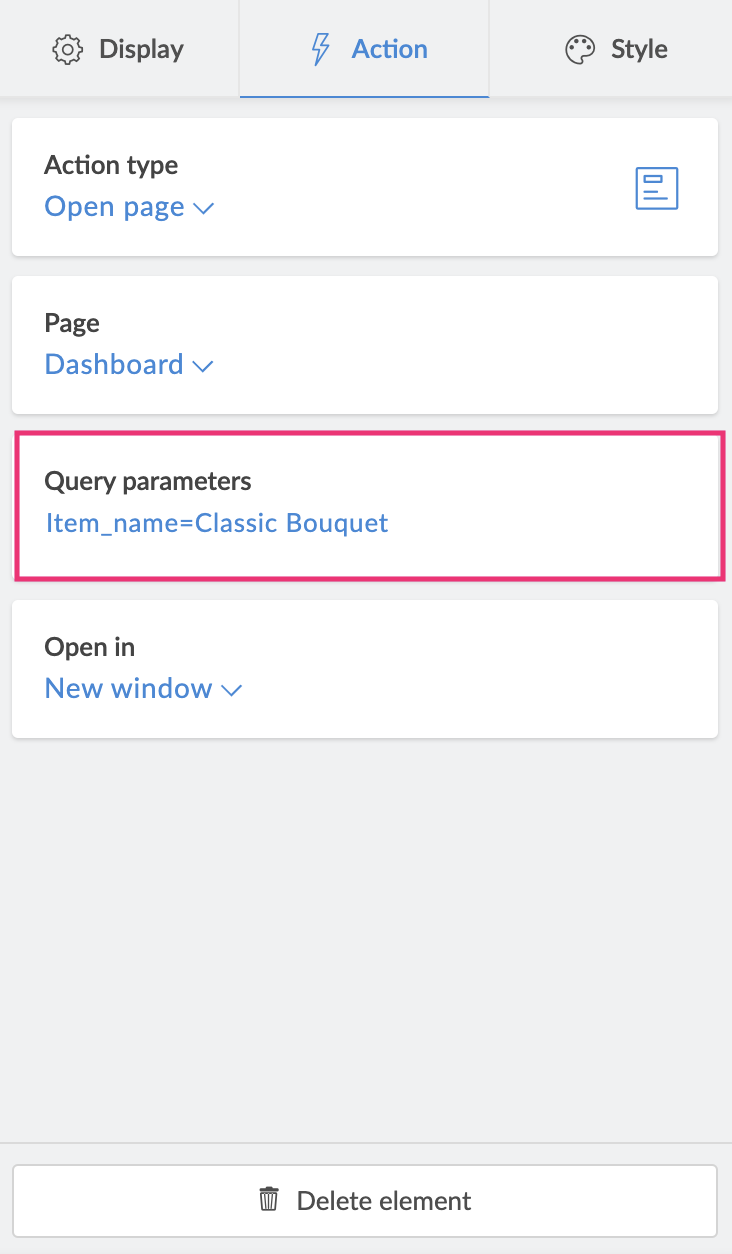Select the Action tab label
The image size is (732, 1254).
point(389,49)
